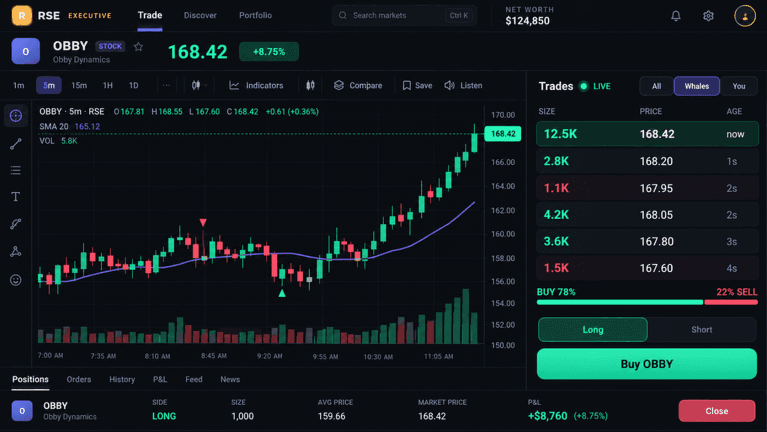This screenshot has width=767, height=432.
Task: Open the News tab
Action: [x=230, y=379]
